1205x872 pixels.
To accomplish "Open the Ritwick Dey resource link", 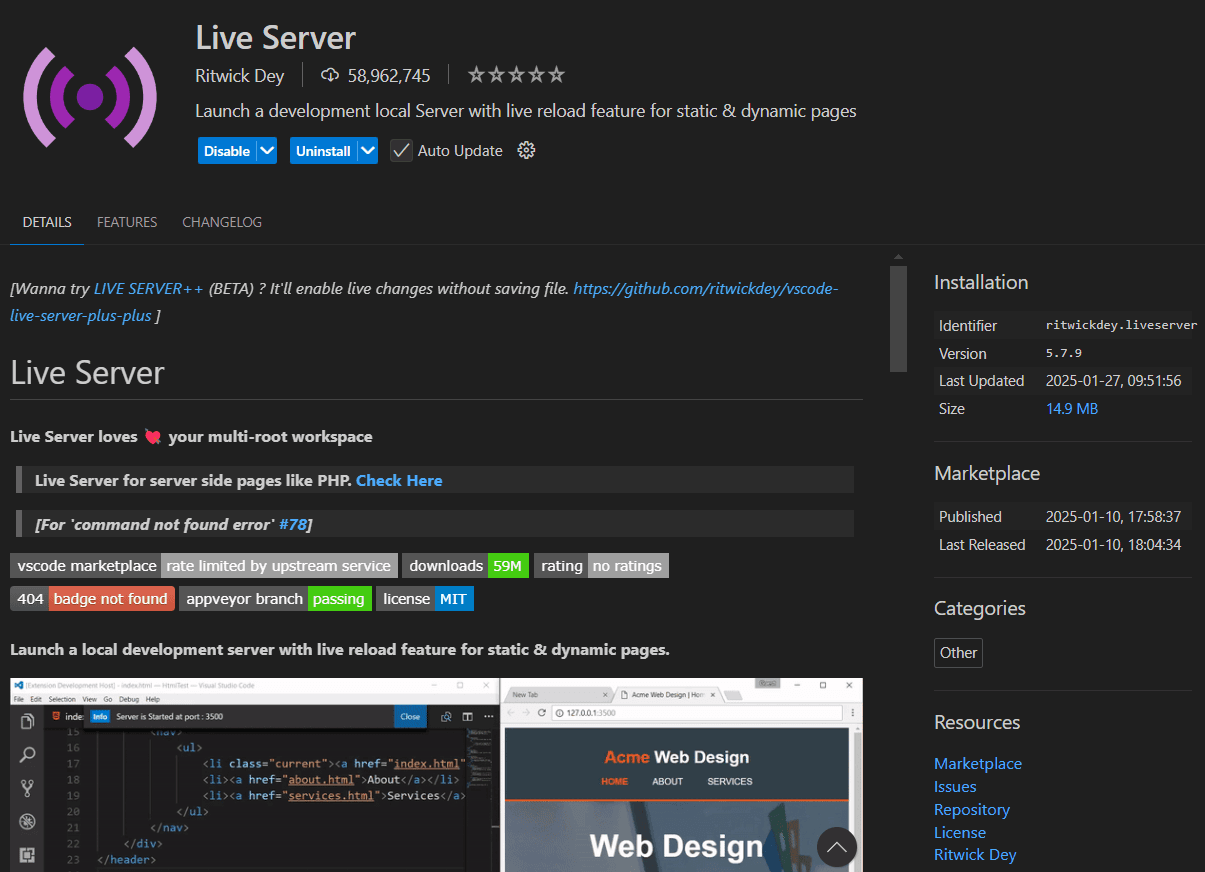I will click(975, 855).
